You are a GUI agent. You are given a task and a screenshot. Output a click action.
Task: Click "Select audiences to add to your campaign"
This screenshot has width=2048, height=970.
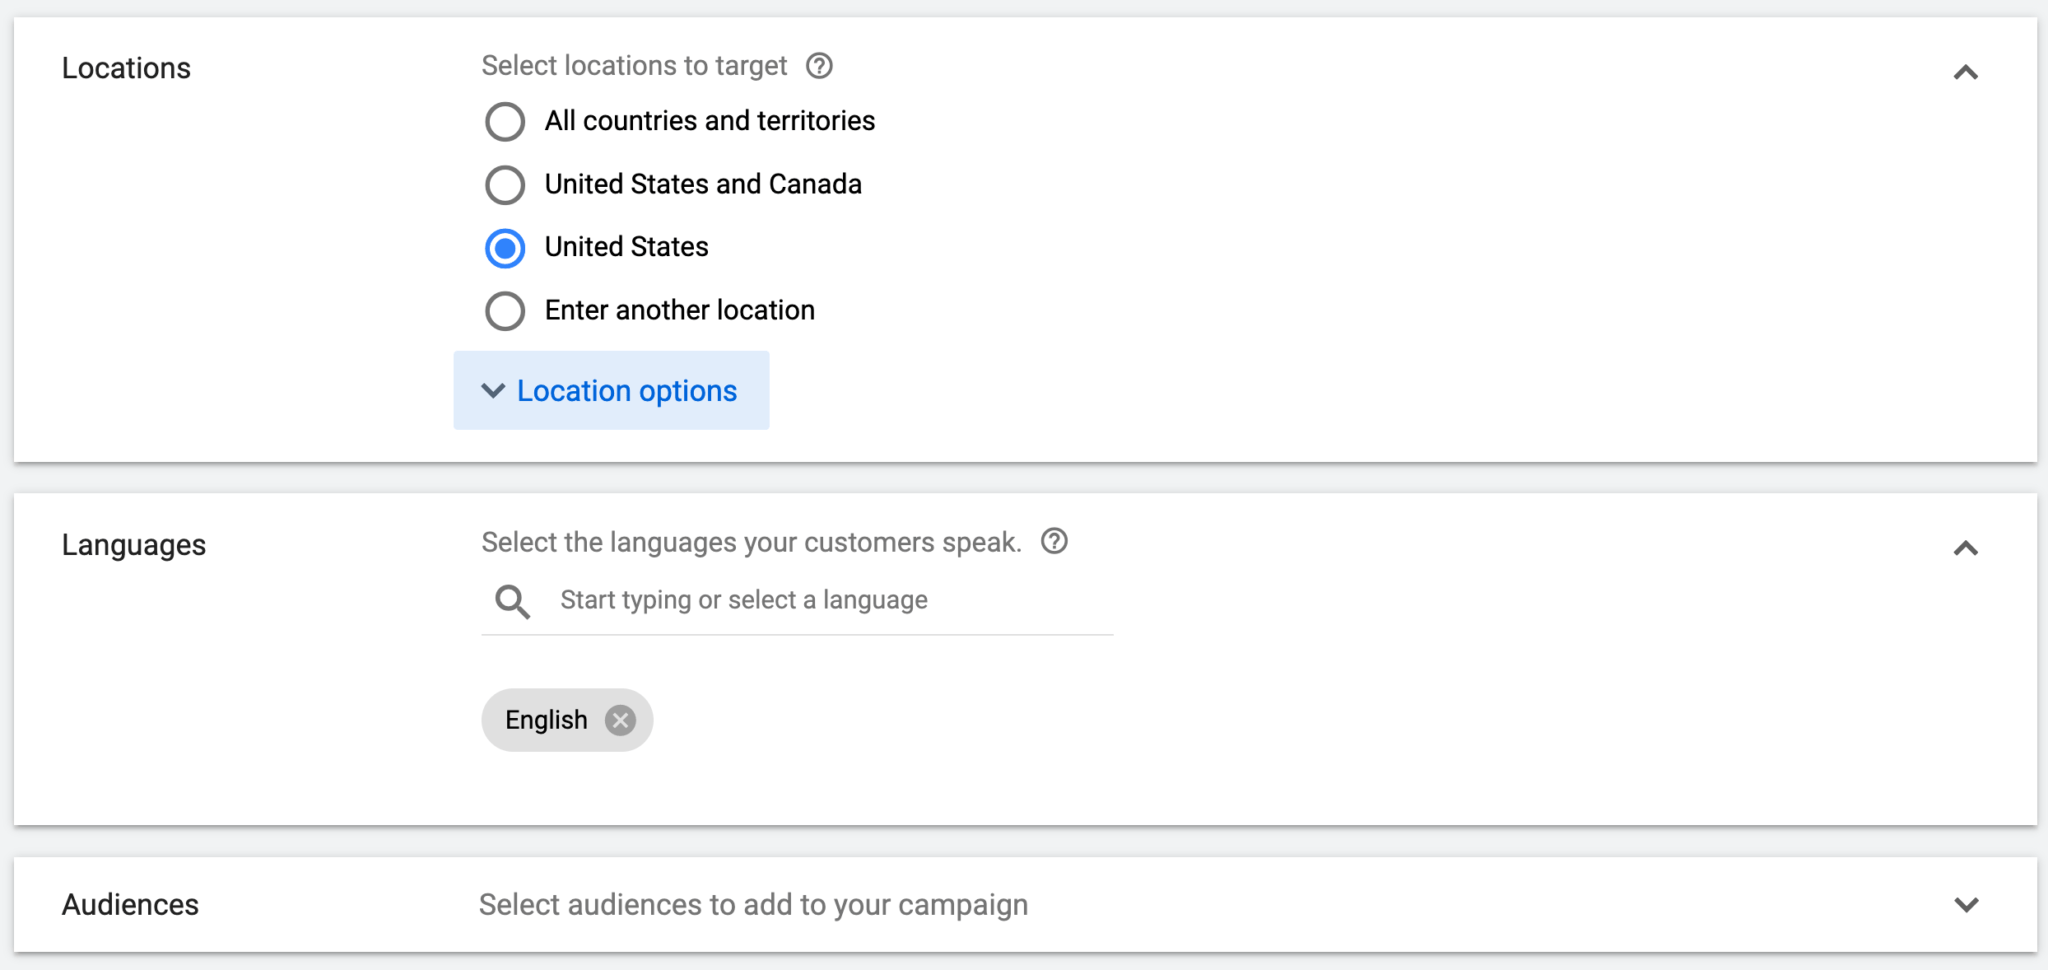752,904
